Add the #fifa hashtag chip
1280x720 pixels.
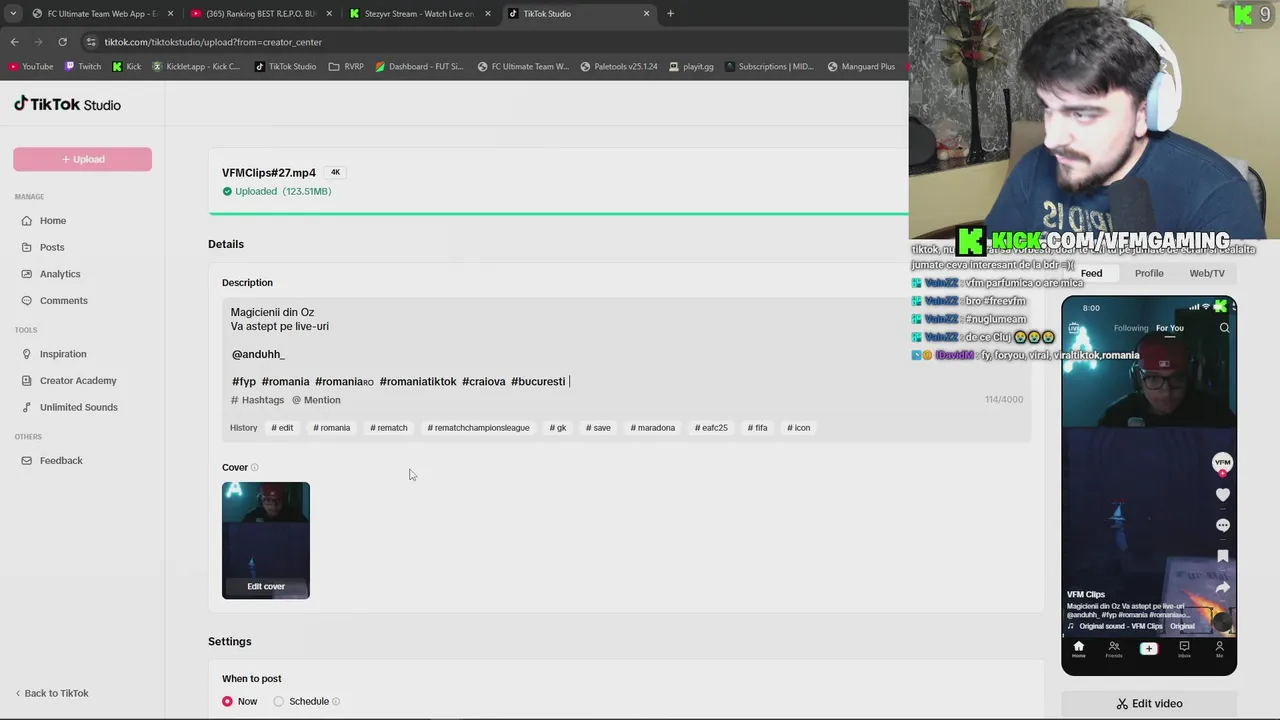coord(757,428)
